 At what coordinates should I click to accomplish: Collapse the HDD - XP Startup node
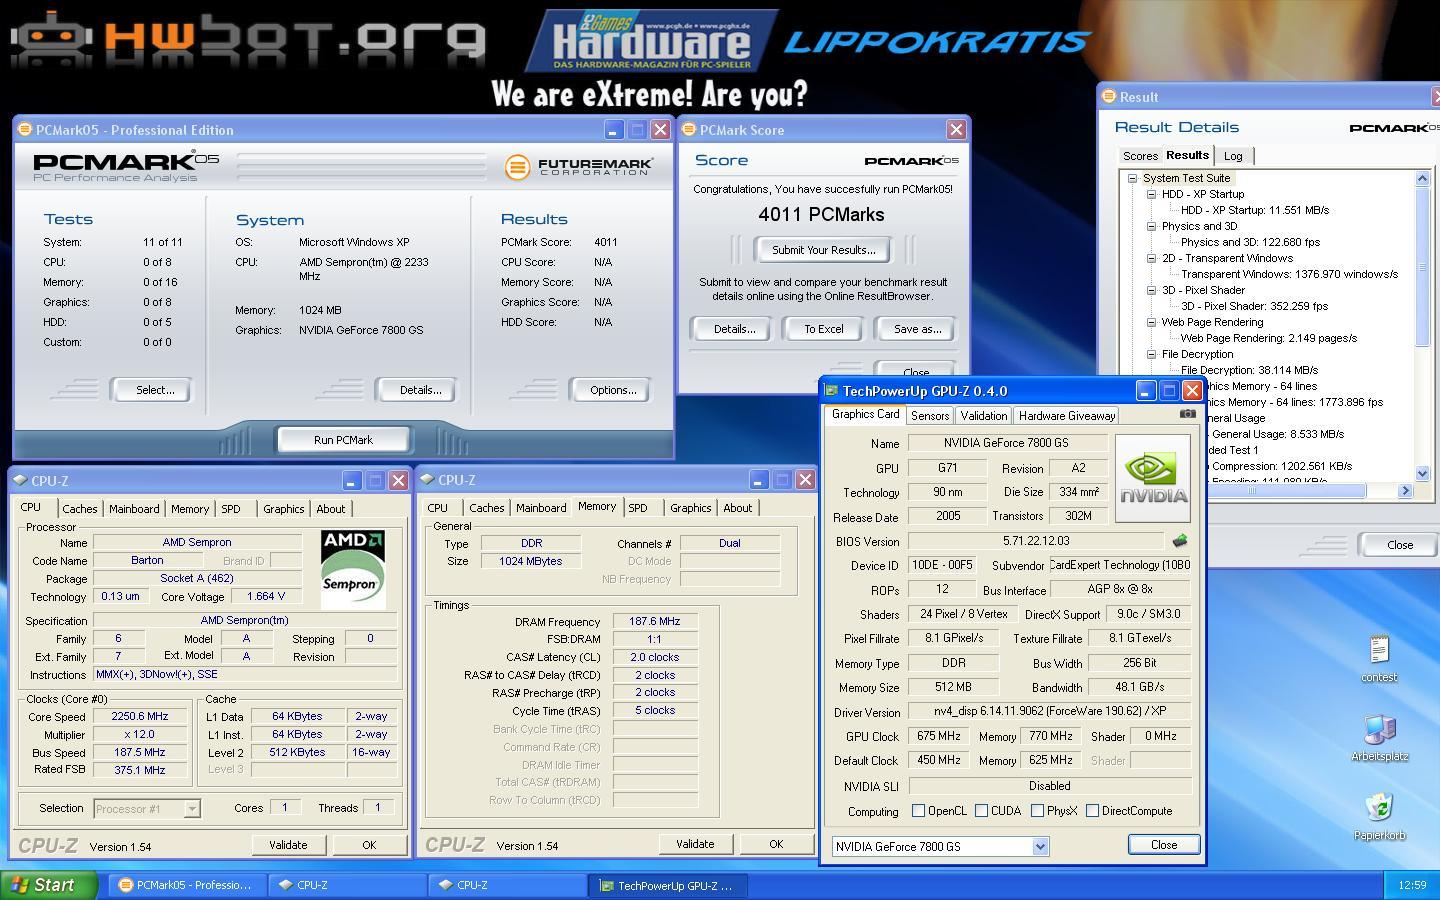(x=1151, y=194)
